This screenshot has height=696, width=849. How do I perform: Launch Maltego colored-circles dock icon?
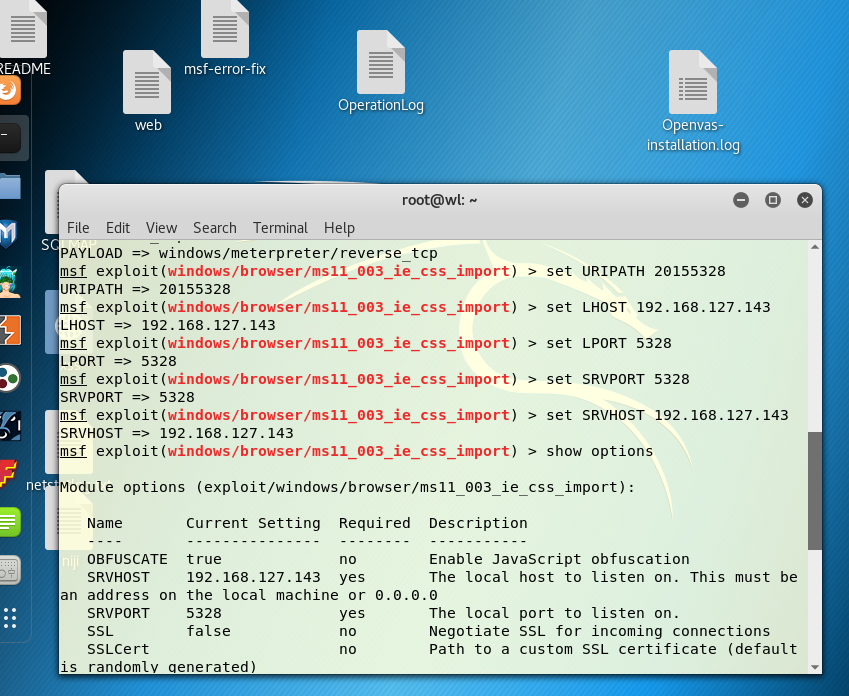pos(9,378)
